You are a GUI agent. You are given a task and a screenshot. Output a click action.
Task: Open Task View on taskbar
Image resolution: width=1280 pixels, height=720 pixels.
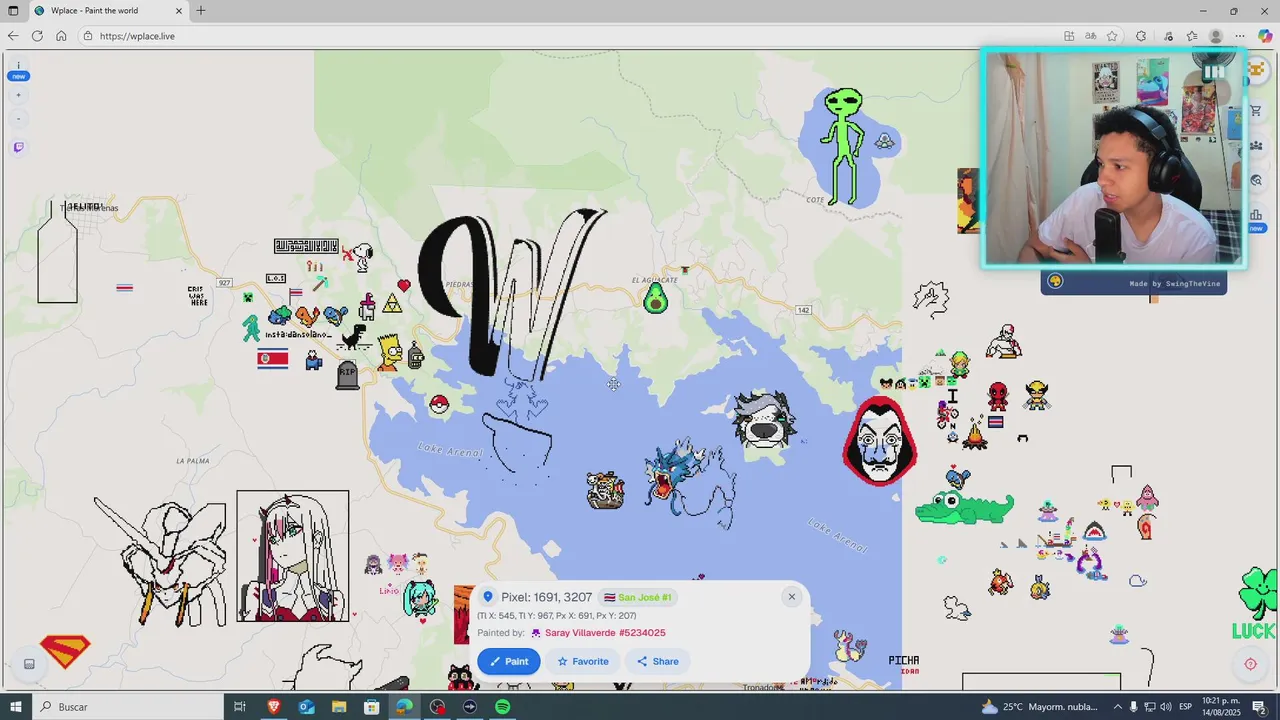(x=240, y=707)
